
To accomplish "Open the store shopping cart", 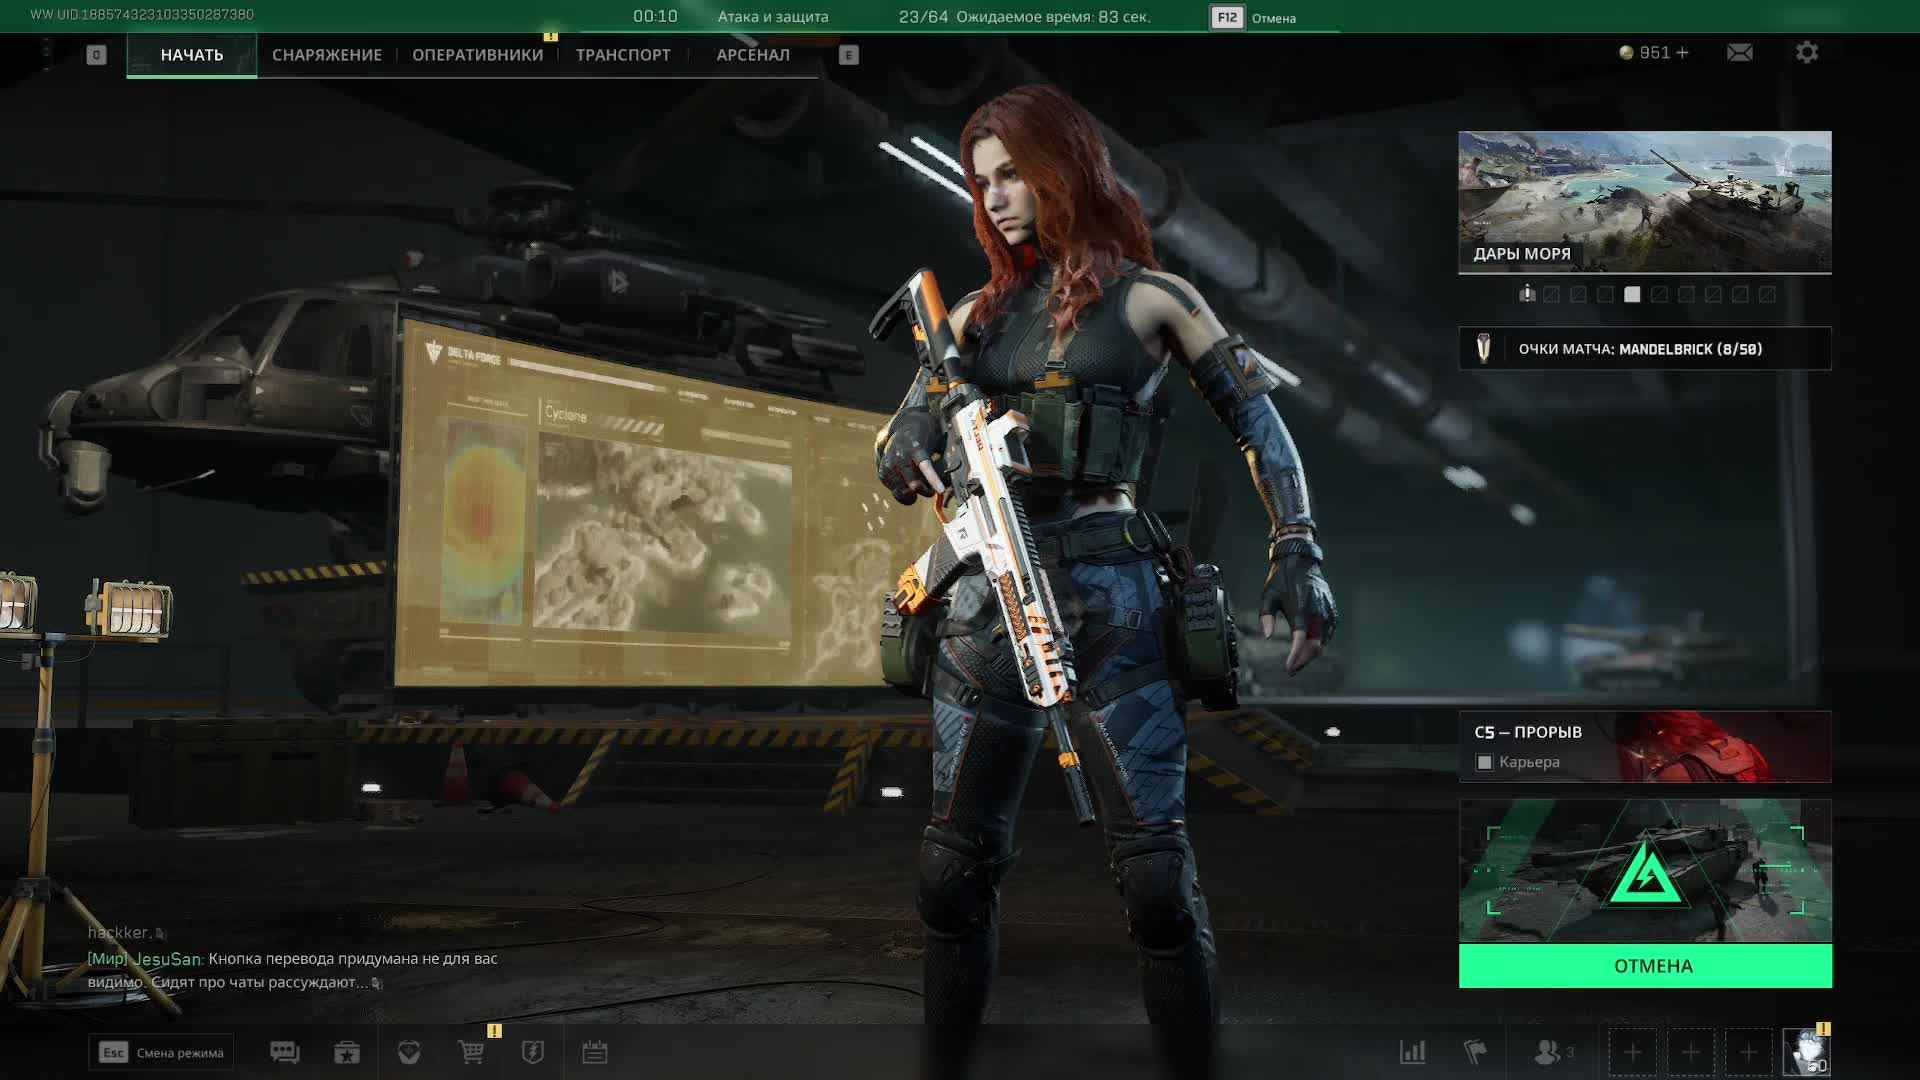I will coord(471,1052).
